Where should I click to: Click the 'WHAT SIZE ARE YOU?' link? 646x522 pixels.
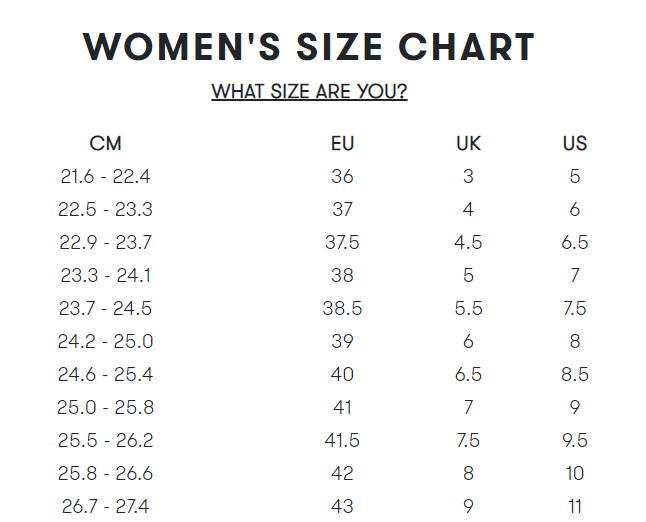coord(309,91)
